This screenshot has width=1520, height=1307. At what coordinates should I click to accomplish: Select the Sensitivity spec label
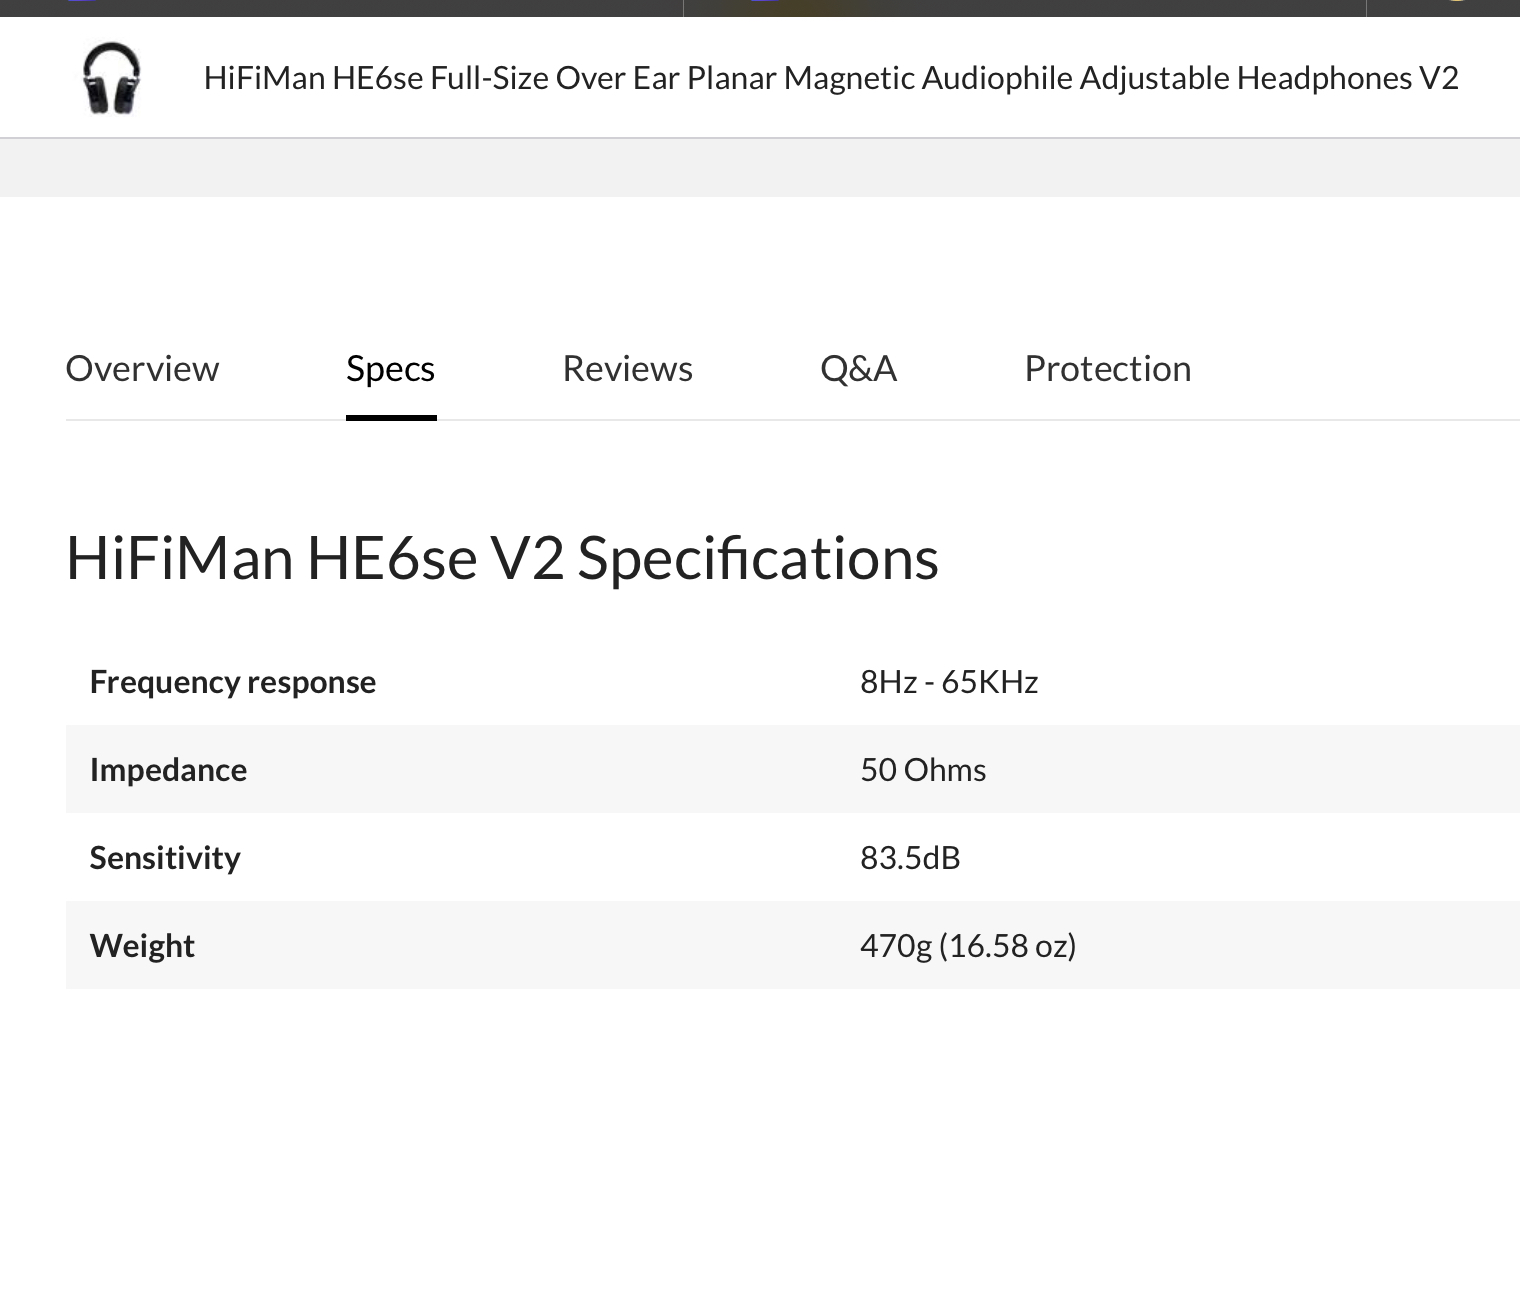pyautogui.click(x=165, y=857)
